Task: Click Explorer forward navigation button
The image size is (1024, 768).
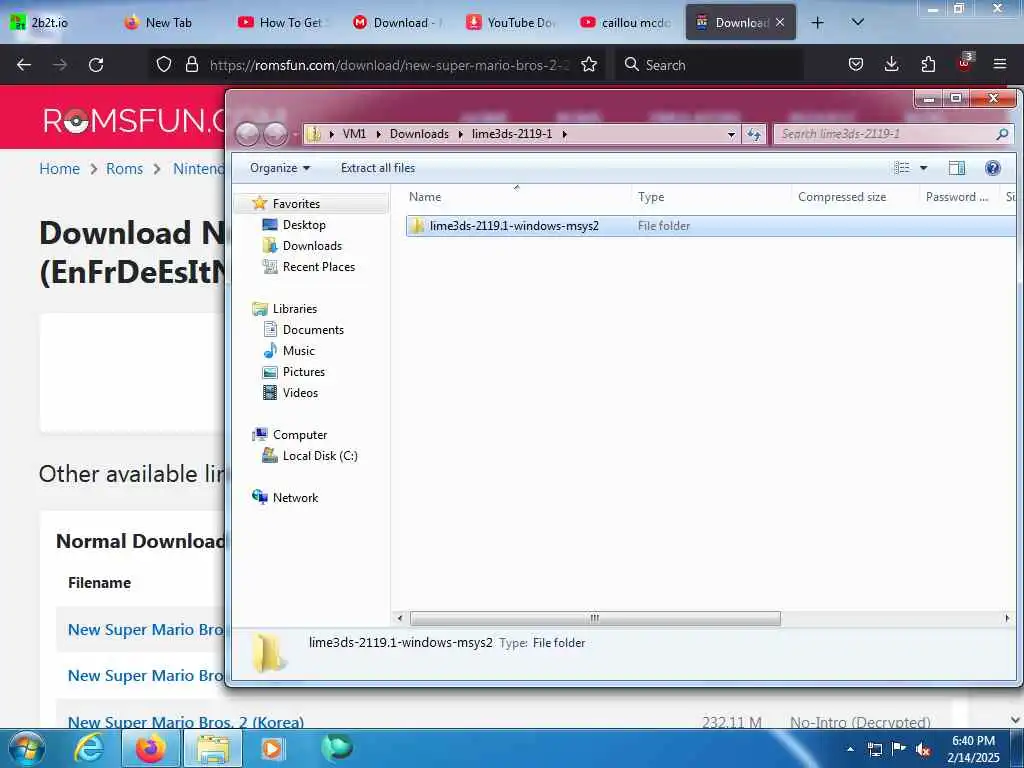Action: coord(275,134)
